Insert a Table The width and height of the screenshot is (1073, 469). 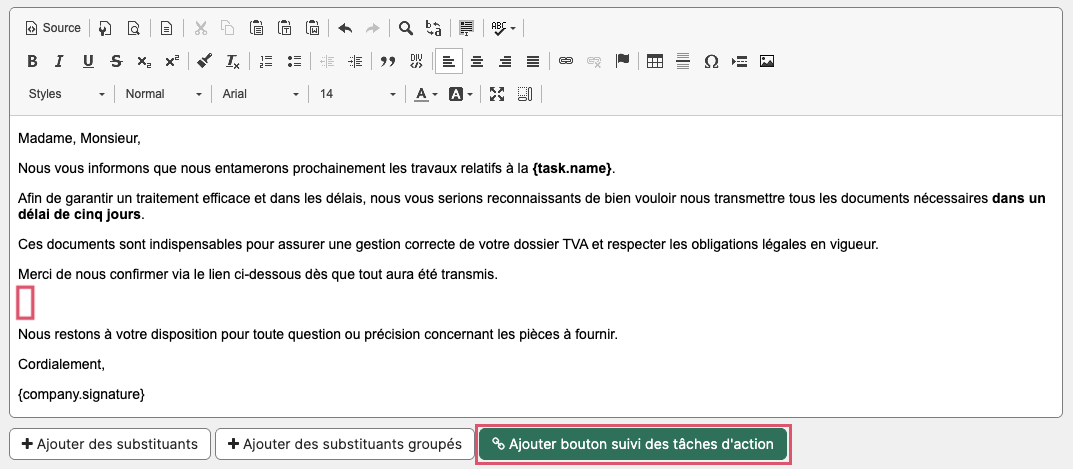655,61
